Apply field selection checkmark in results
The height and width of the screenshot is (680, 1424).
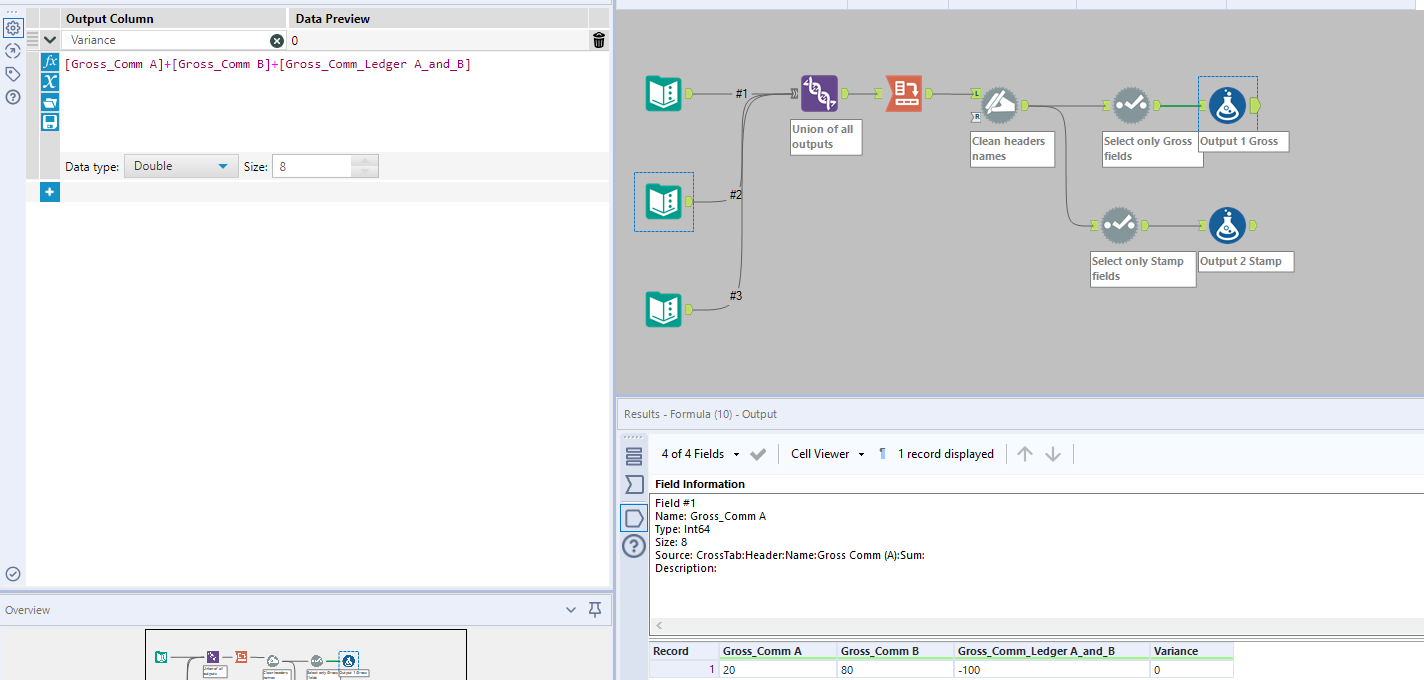click(x=758, y=454)
